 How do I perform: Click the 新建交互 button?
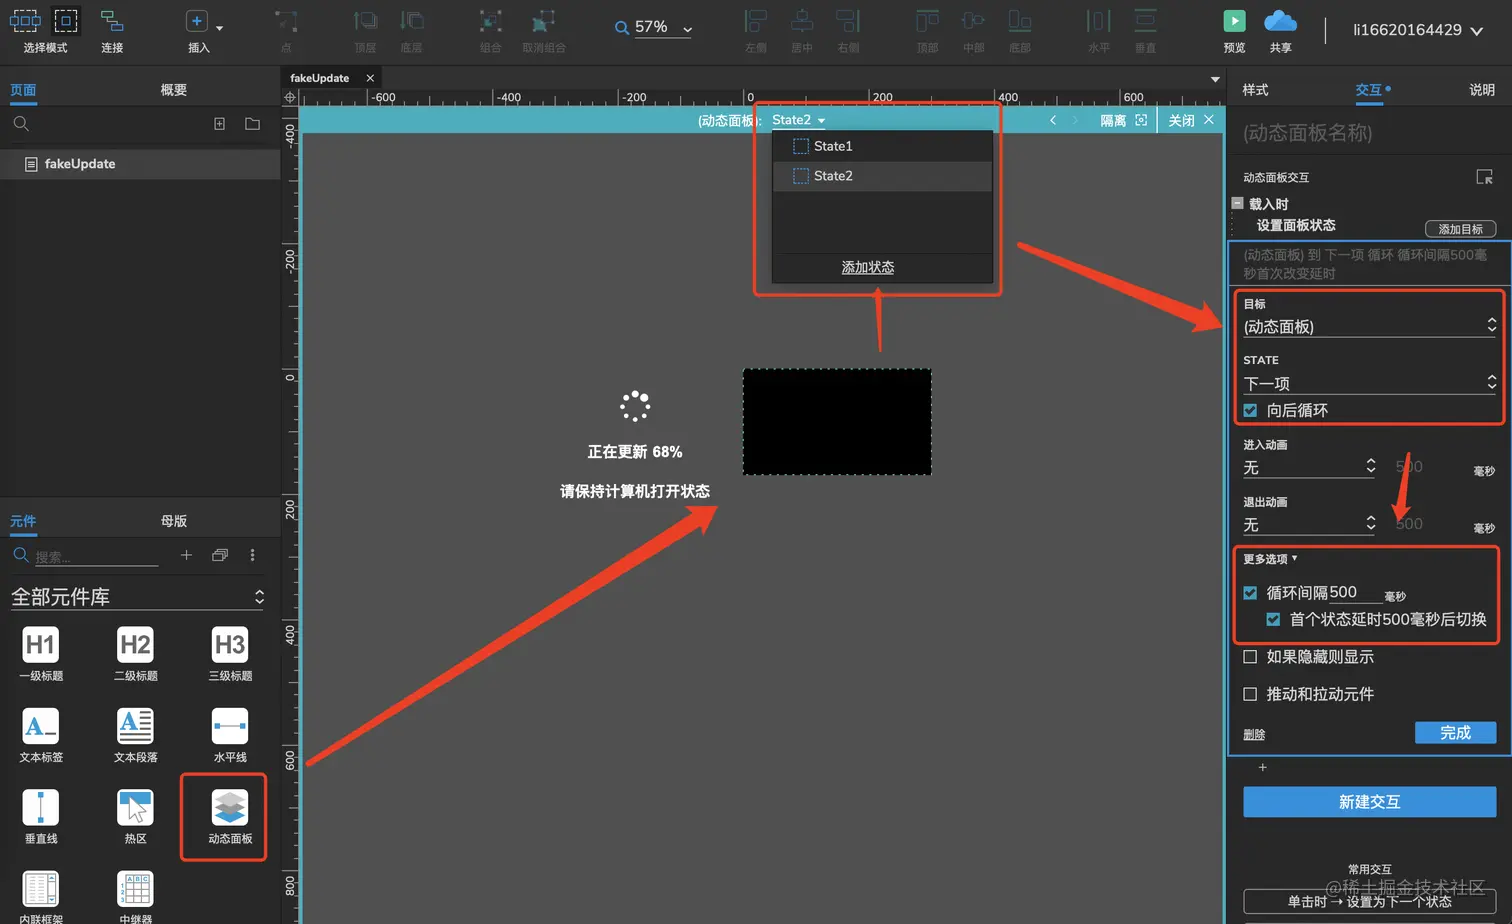tap(1369, 802)
